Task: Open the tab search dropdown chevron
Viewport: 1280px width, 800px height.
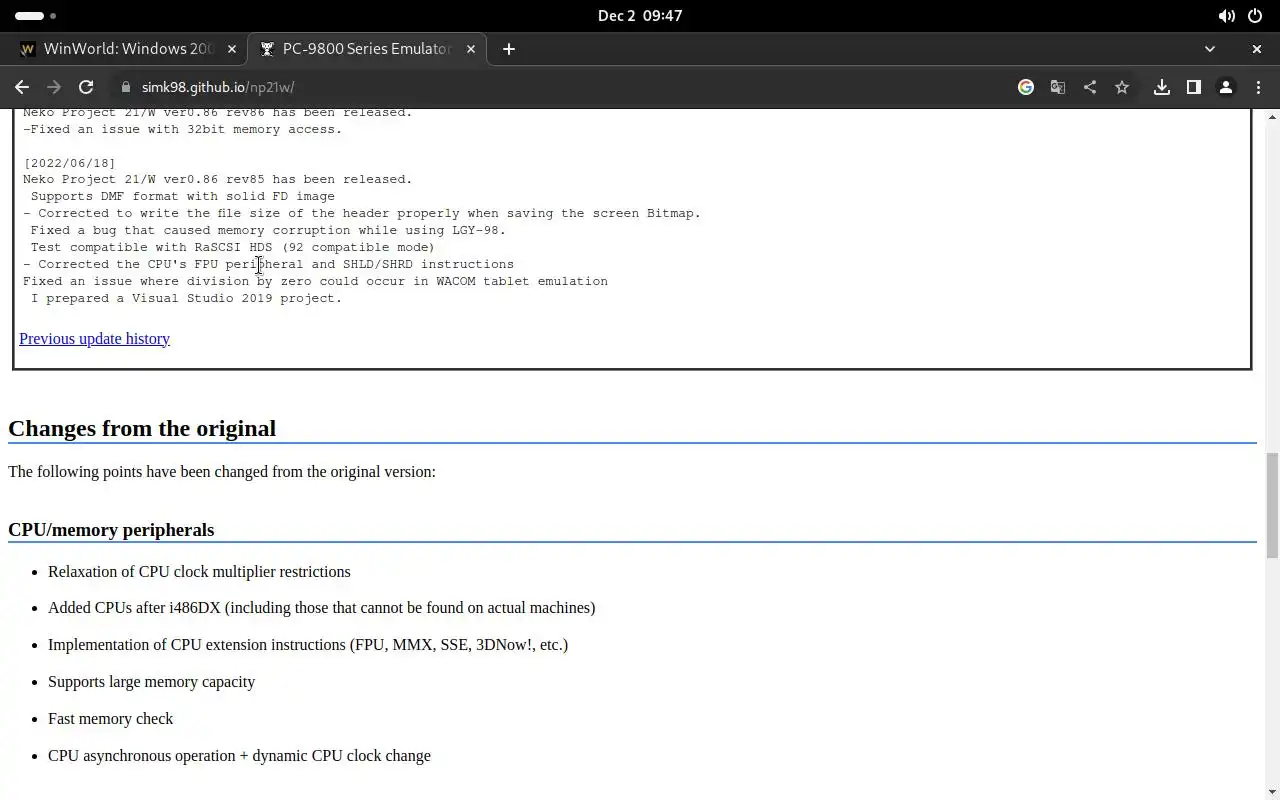Action: pyautogui.click(x=1210, y=49)
